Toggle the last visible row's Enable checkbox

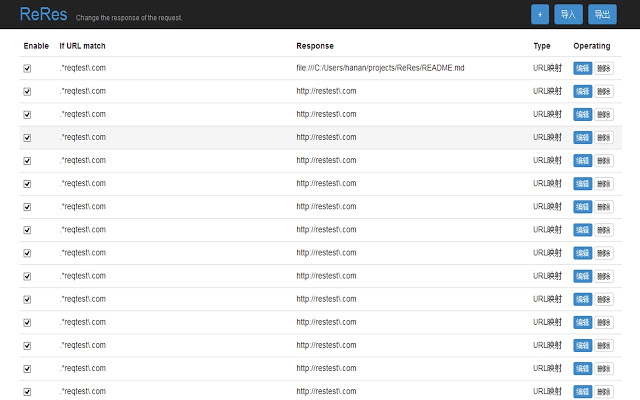pyautogui.click(x=27, y=391)
